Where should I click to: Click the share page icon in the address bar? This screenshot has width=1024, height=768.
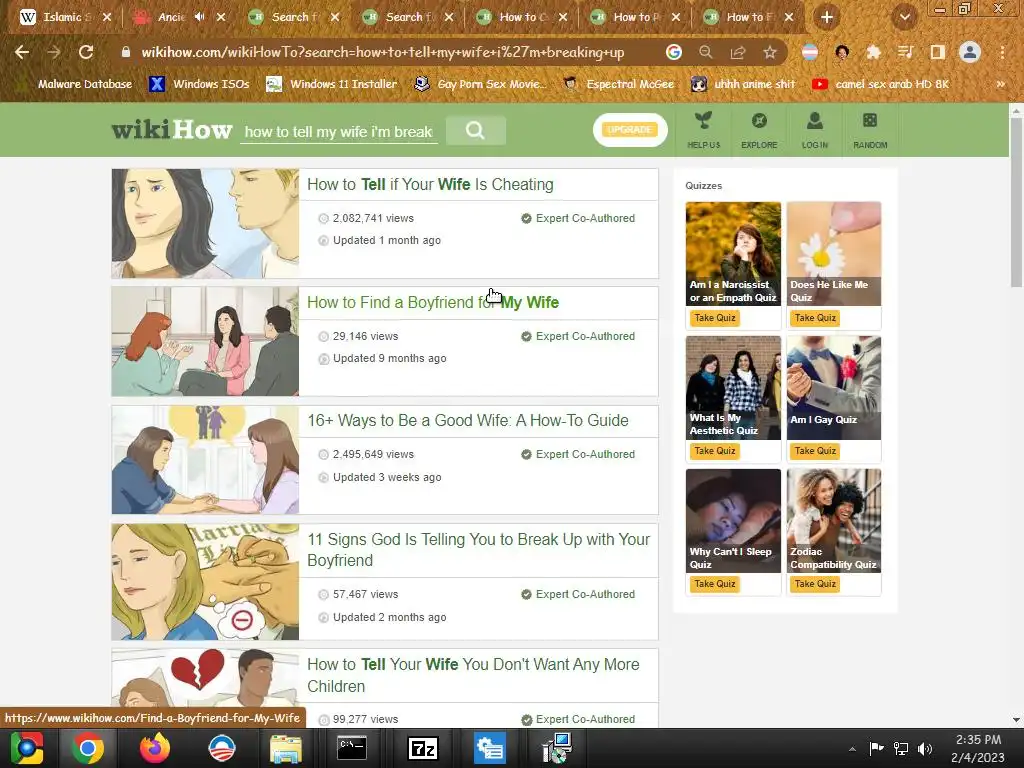[738, 52]
